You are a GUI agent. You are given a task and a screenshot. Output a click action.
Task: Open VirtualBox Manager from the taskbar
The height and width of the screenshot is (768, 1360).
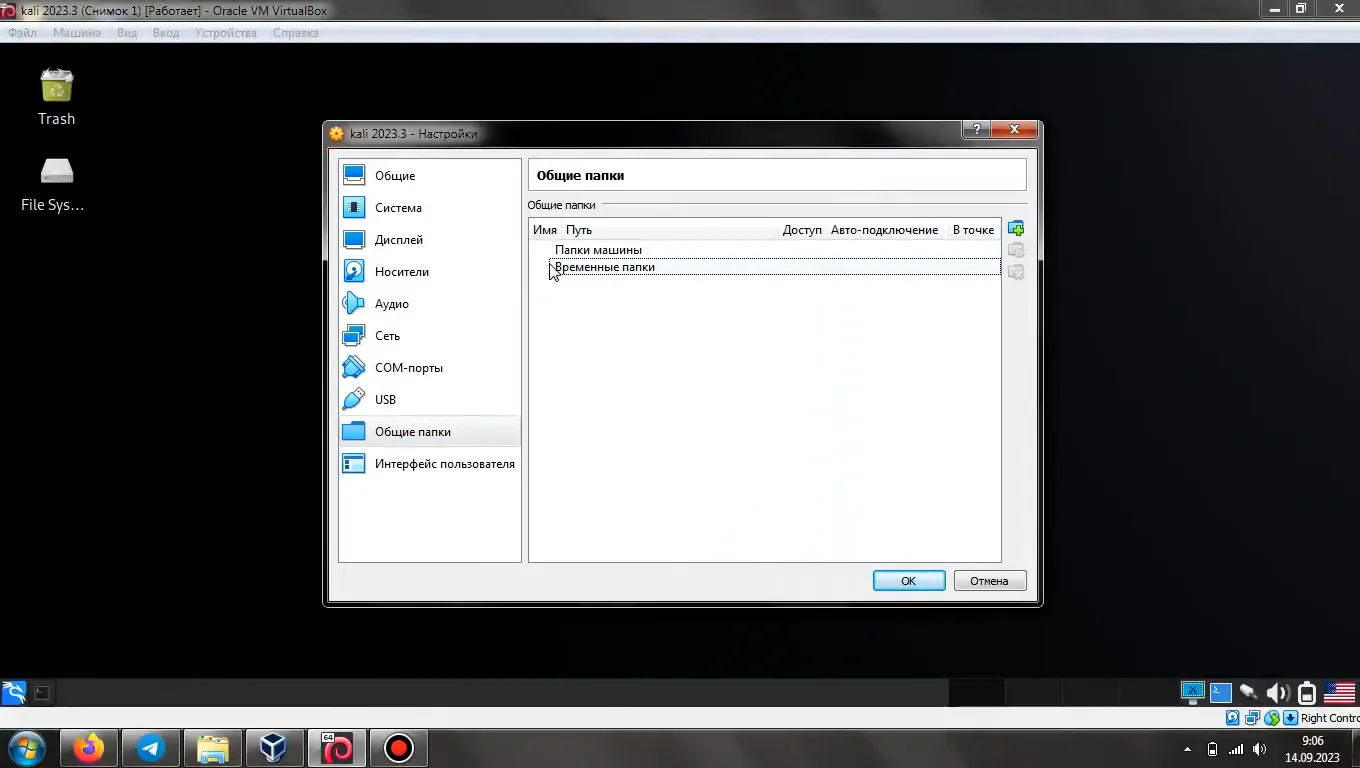coord(274,748)
